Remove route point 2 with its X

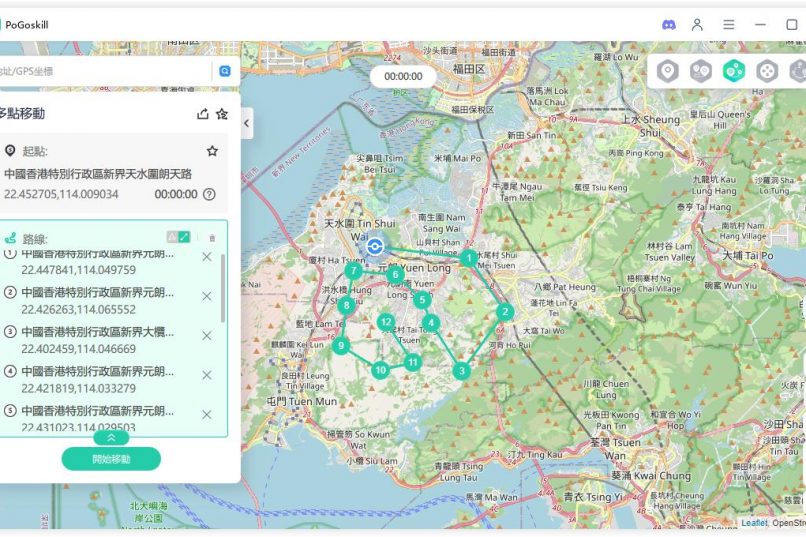click(207, 296)
